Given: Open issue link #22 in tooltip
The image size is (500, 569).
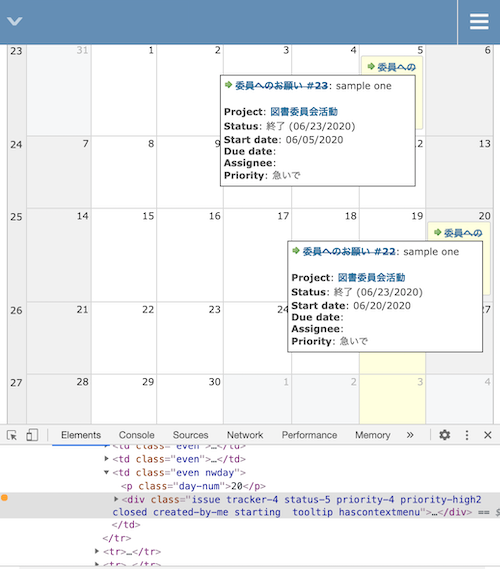Looking at the screenshot, I should 349,251.
